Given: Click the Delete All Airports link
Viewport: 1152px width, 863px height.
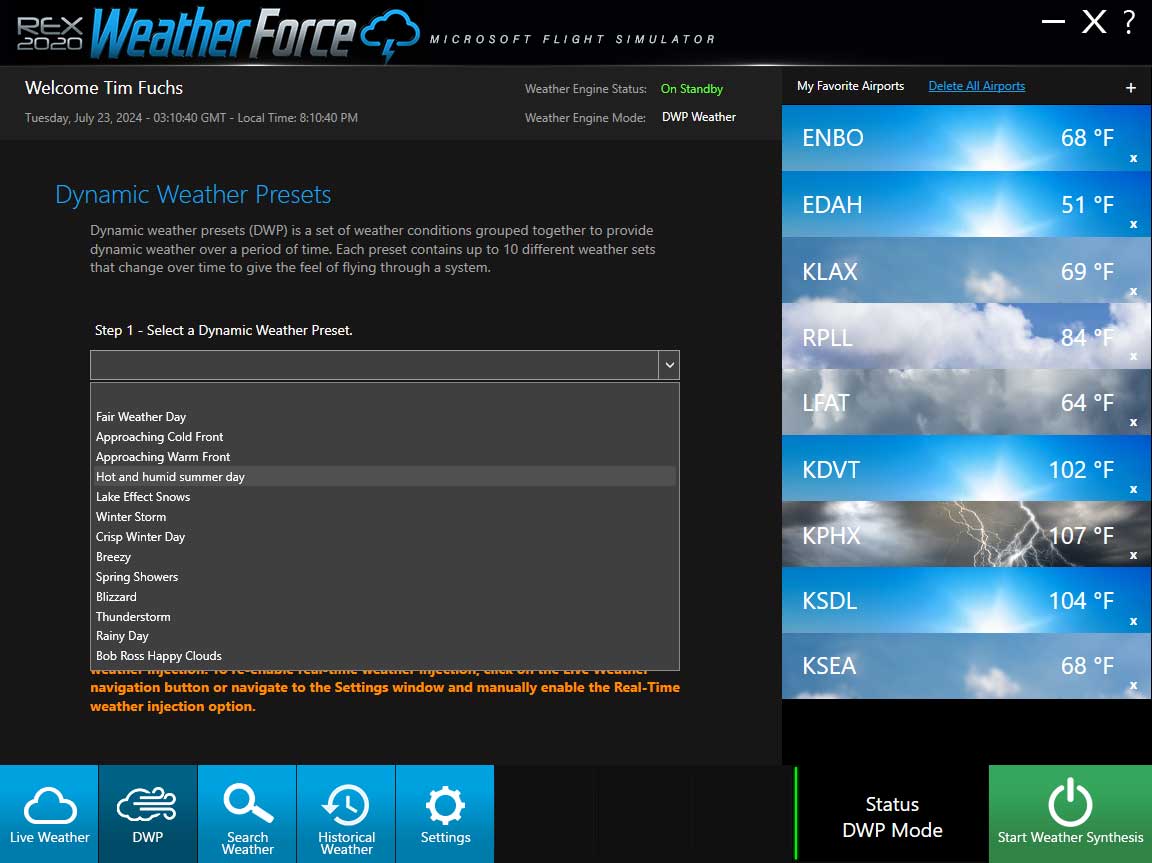Looking at the screenshot, I should (x=976, y=85).
